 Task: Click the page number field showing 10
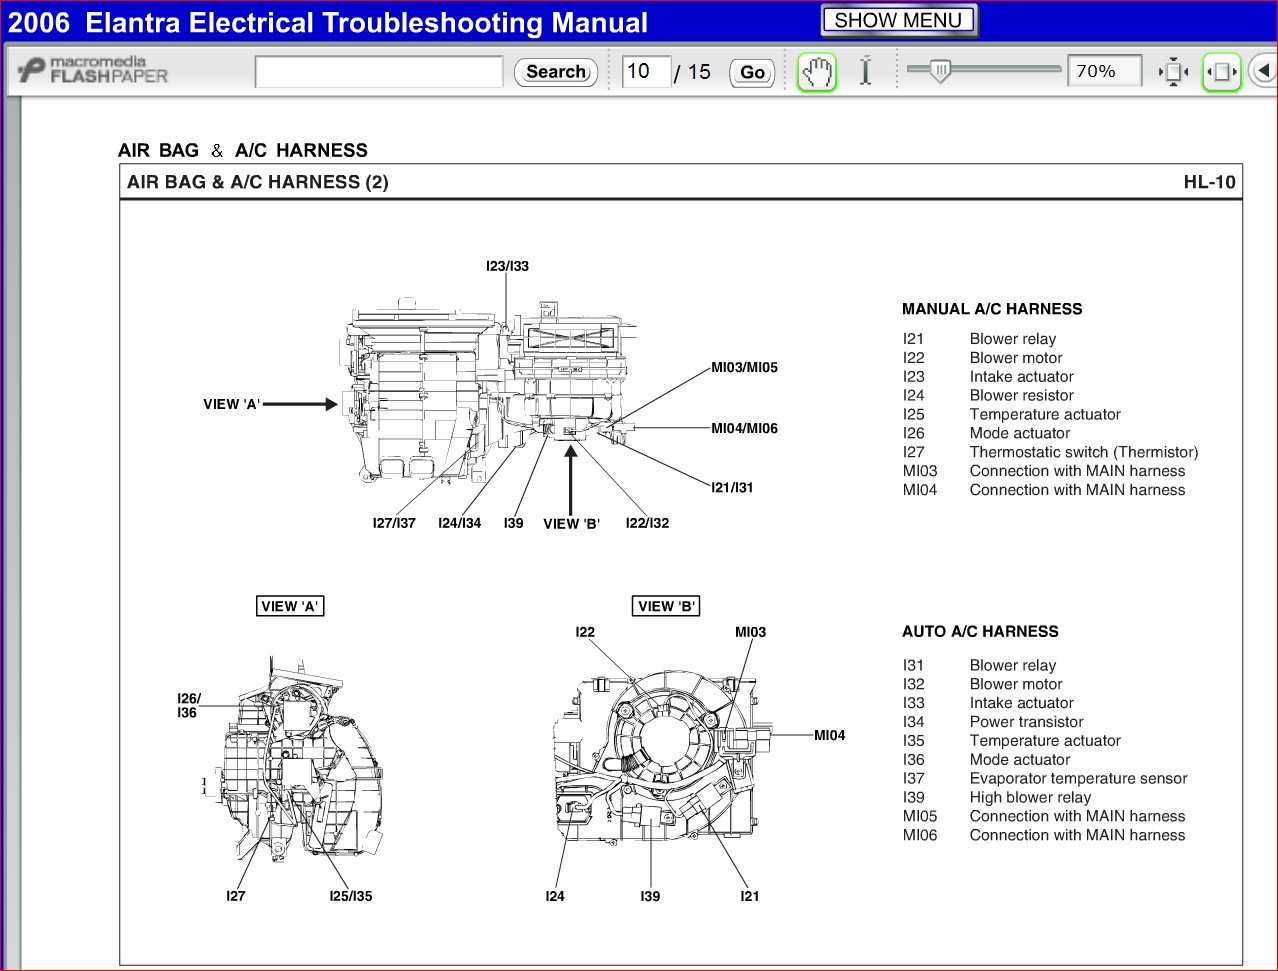tap(646, 72)
